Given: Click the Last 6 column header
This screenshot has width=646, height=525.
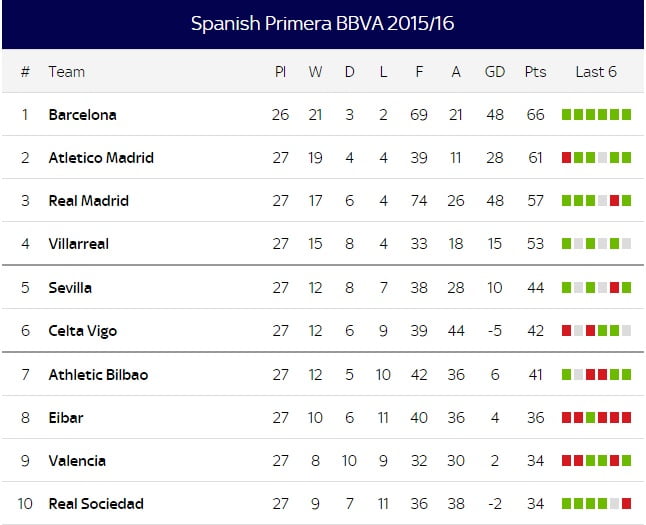Looking at the screenshot, I should coord(596,72).
